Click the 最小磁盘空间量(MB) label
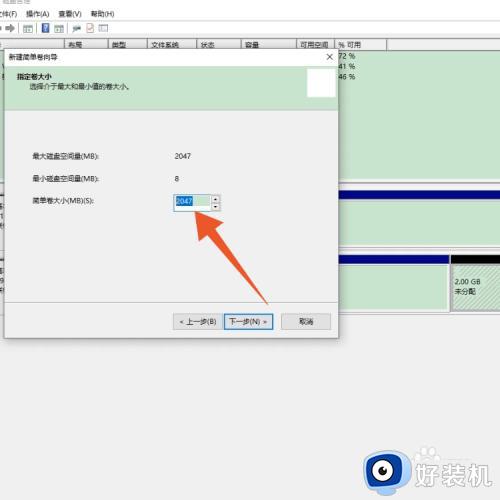500x500 pixels. (x=66, y=179)
